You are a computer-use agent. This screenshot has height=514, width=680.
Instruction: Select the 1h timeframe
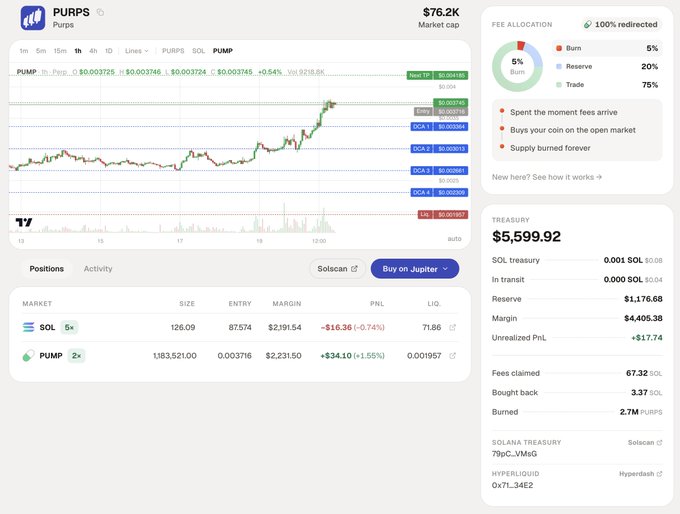[78, 51]
